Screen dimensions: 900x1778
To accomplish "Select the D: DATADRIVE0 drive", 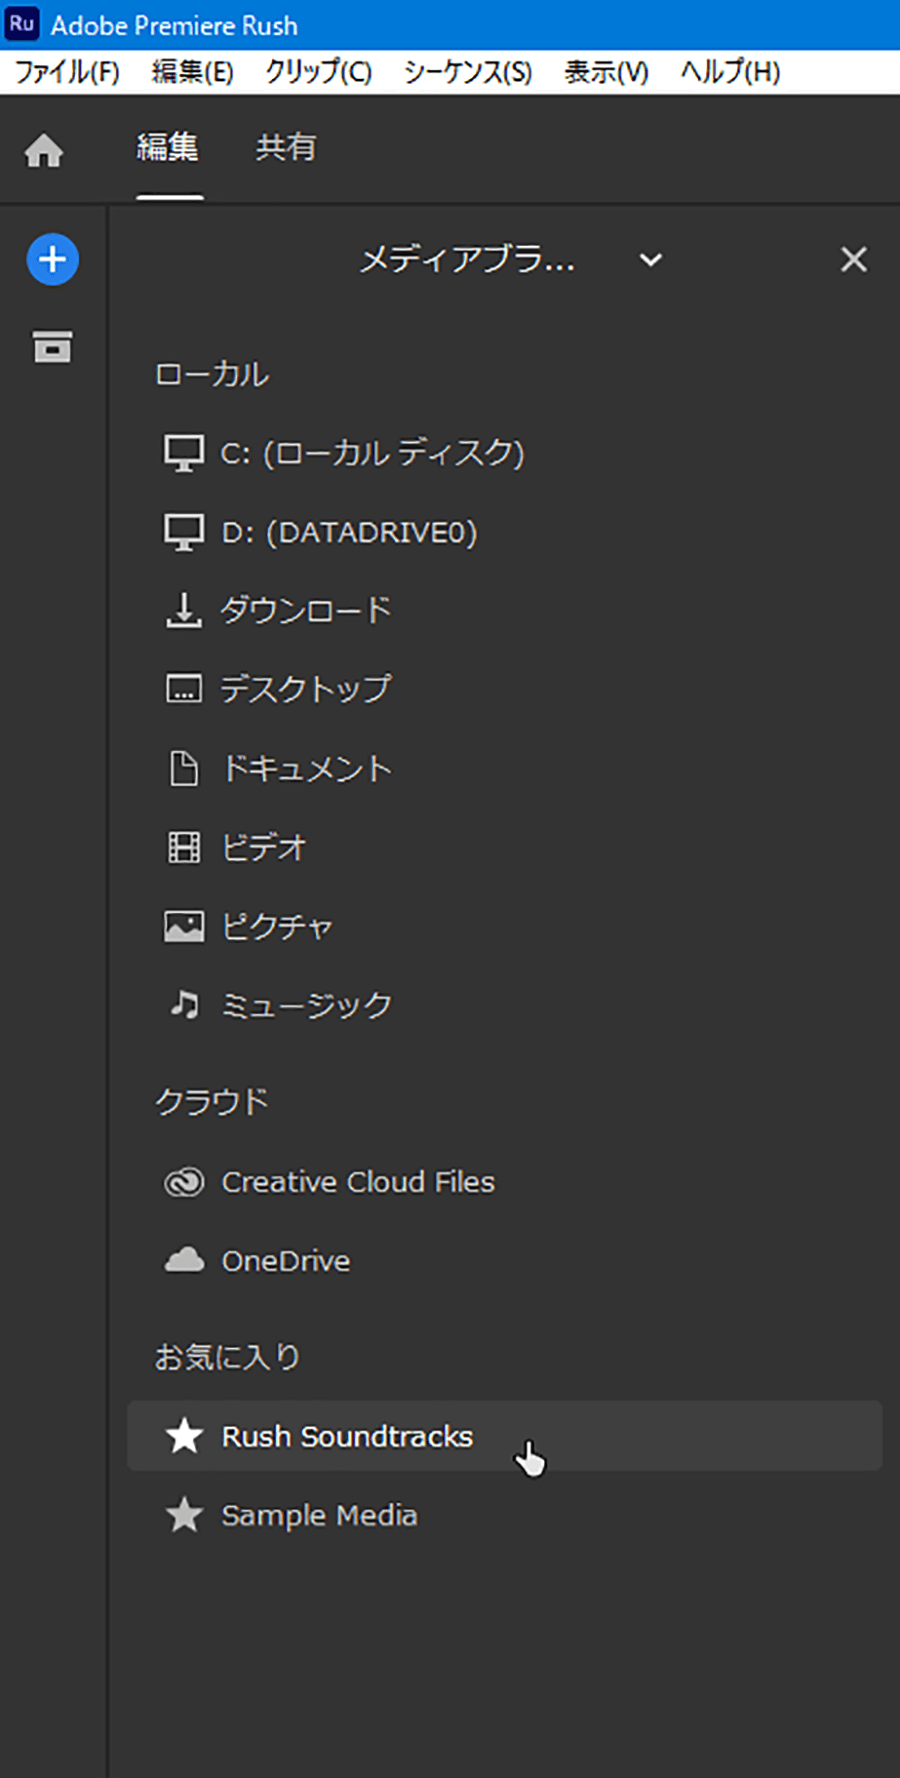I will [349, 532].
